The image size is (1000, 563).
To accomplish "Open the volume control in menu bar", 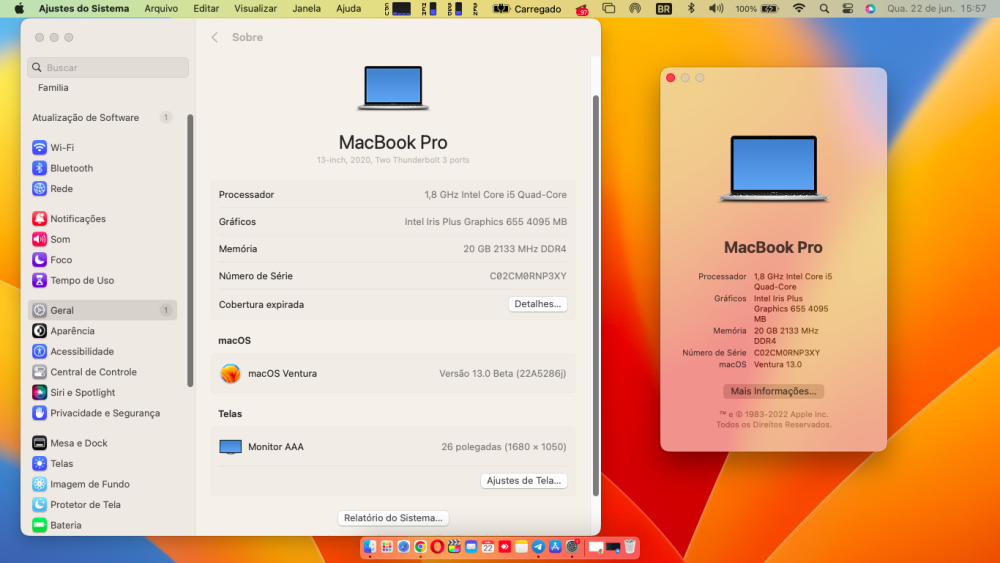I will pos(716,8).
